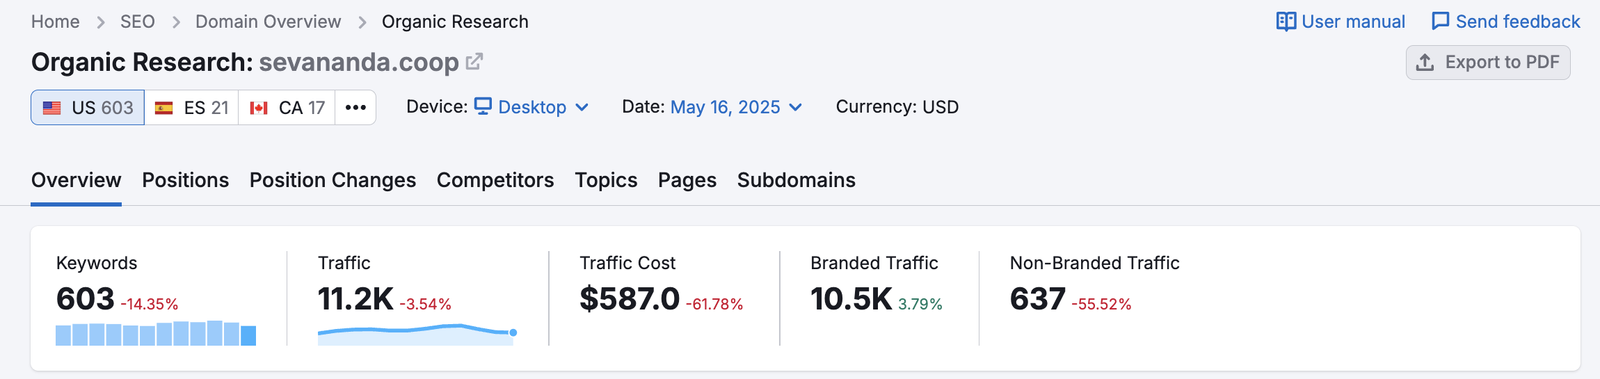
Task: Click the upload icon in Export to PDF
Action: pyautogui.click(x=1425, y=62)
